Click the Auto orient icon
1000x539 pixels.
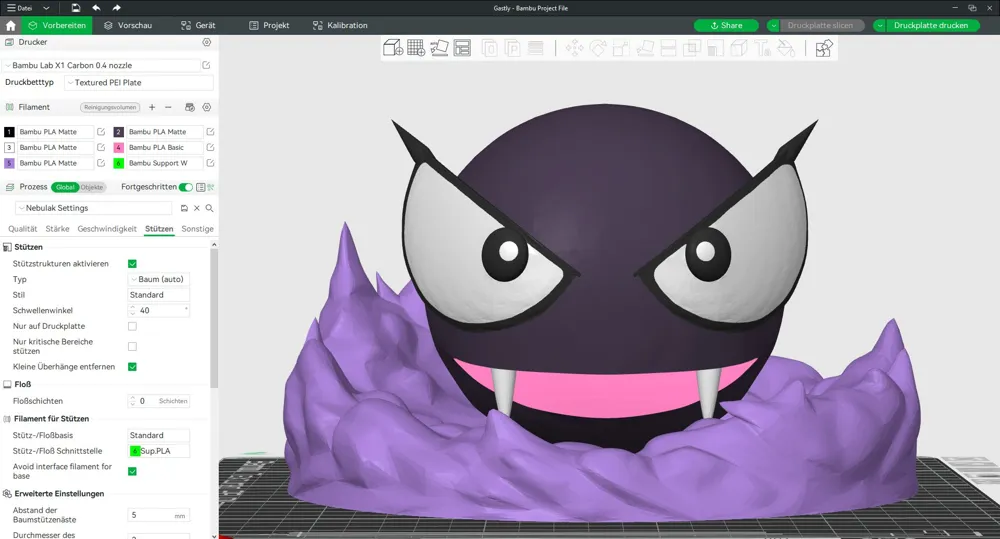point(439,48)
